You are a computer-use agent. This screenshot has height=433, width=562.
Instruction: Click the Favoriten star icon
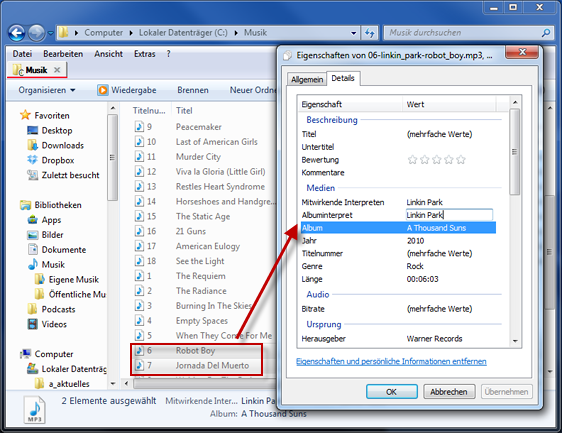tap(25, 115)
